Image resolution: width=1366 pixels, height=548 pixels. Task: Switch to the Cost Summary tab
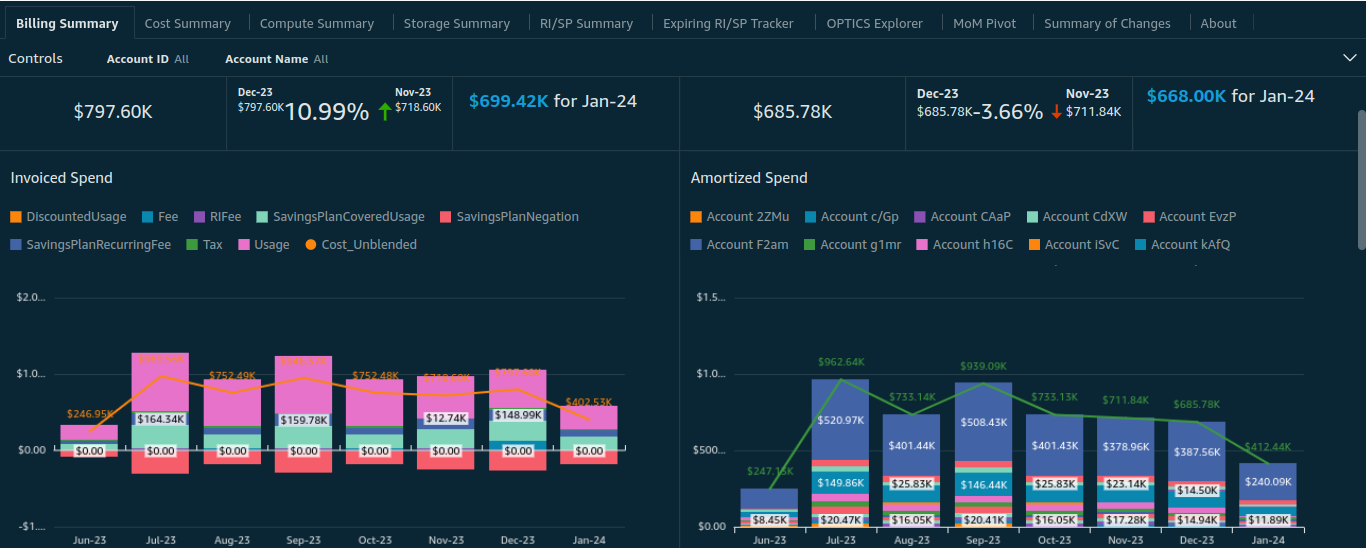click(x=187, y=23)
